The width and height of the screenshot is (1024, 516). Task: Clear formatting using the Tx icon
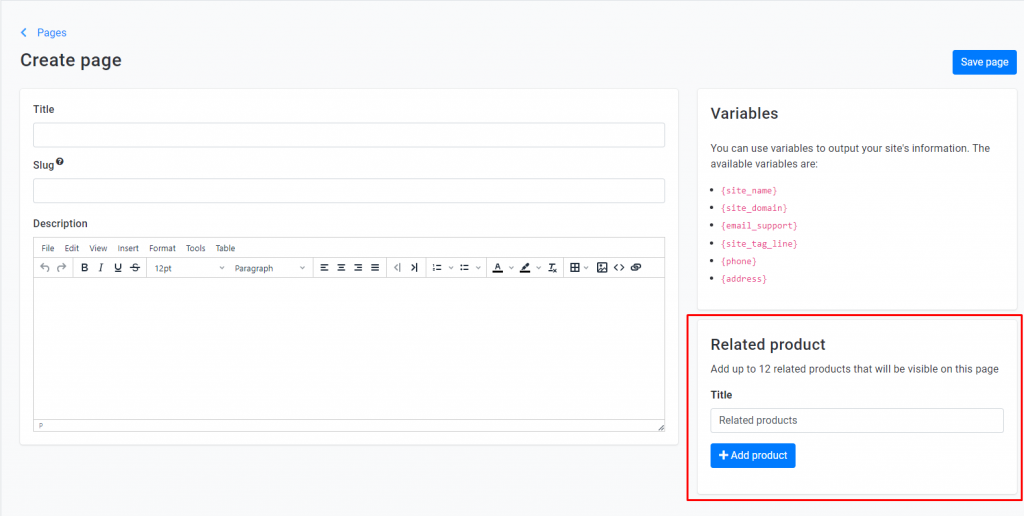(x=552, y=268)
